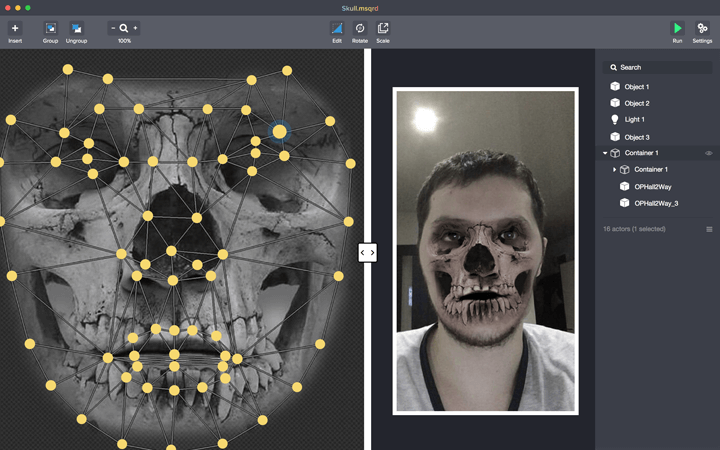720x450 pixels.
Task: Open the Settings panel
Action: coord(702,28)
